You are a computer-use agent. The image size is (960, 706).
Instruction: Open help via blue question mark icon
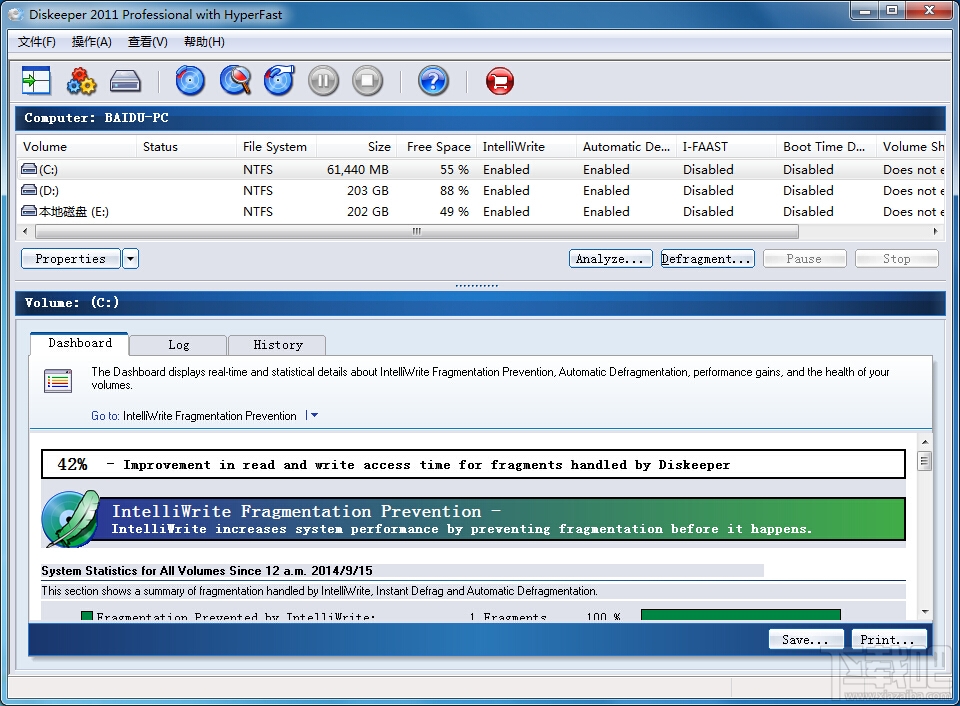click(x=433, y=81)
